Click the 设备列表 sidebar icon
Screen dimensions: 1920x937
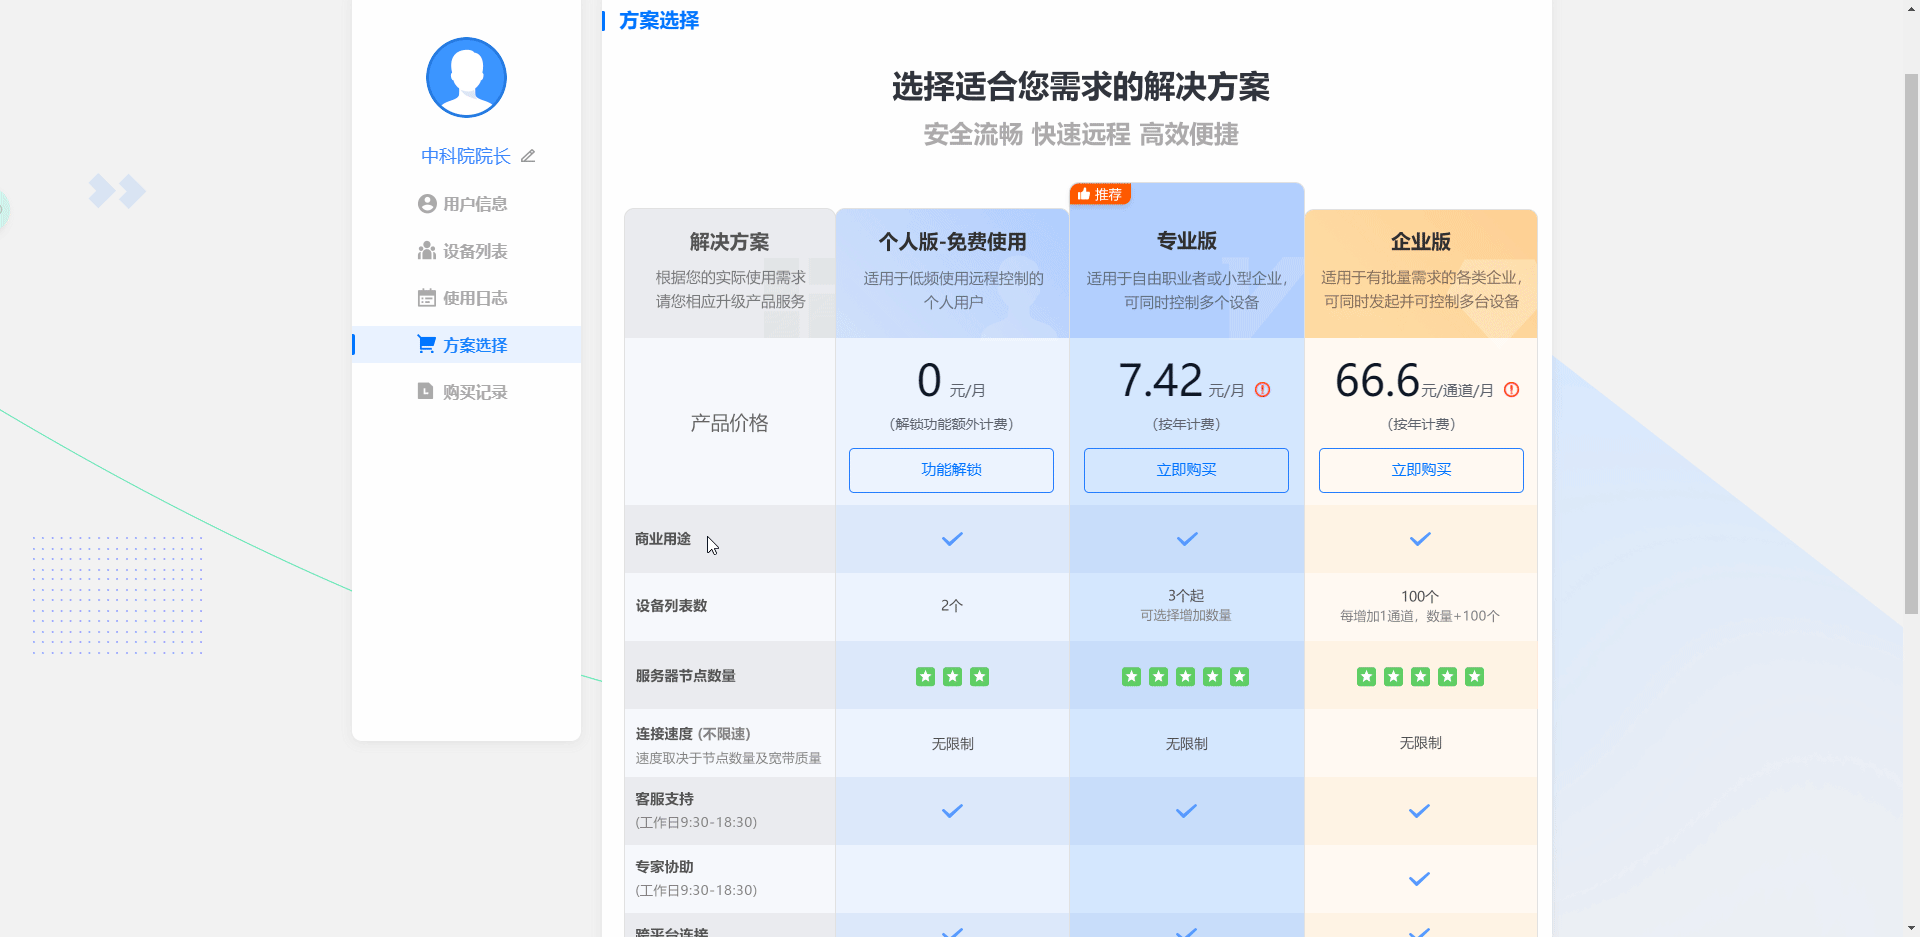(427, 251)
